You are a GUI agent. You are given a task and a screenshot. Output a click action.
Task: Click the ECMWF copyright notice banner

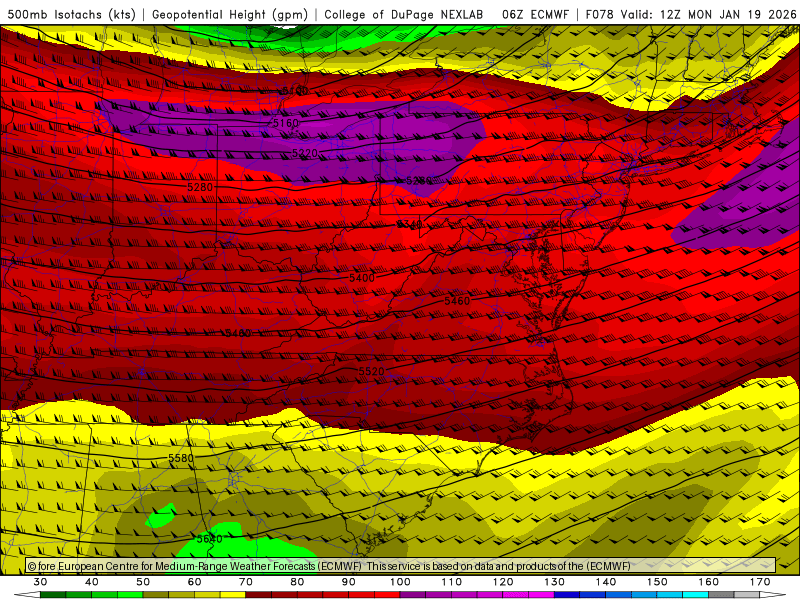[401, 565]
